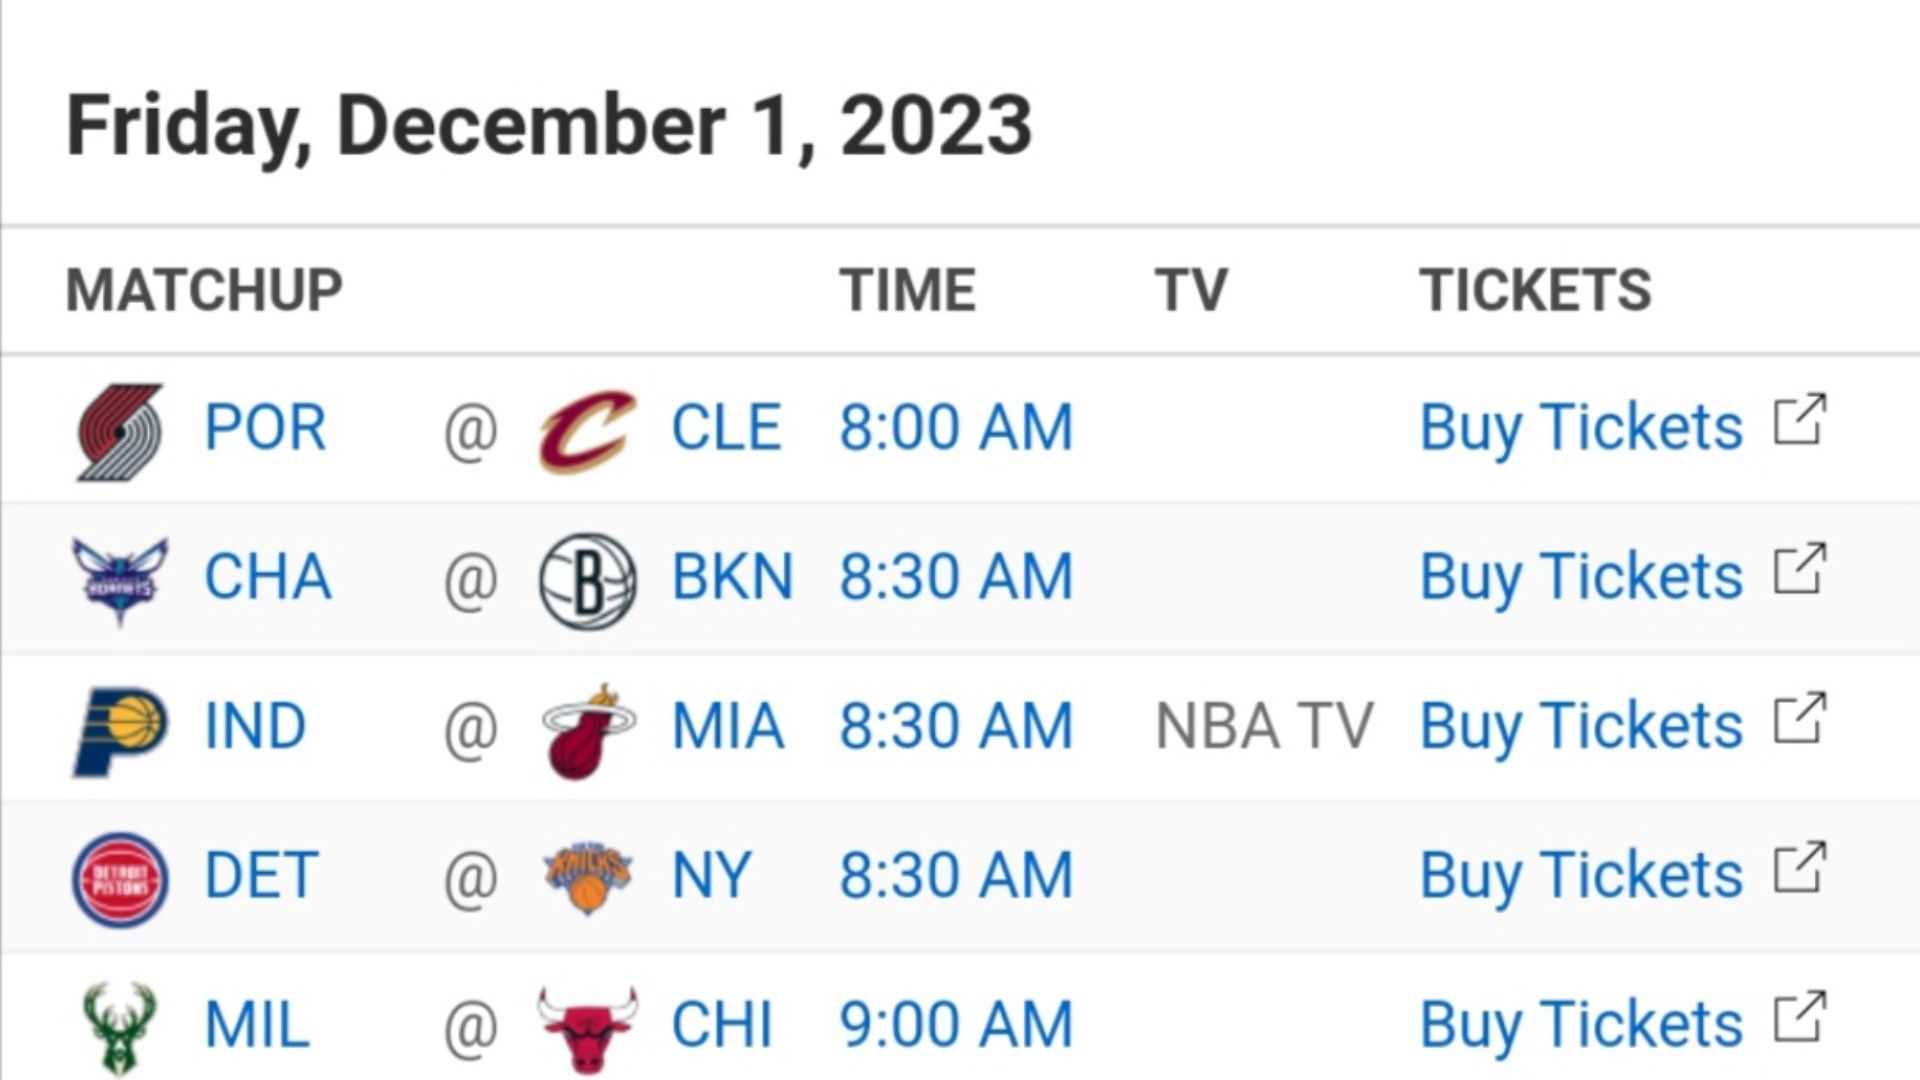
Task: Open the NY team name link
Action: pyautogui.click(x=710, y=876)
